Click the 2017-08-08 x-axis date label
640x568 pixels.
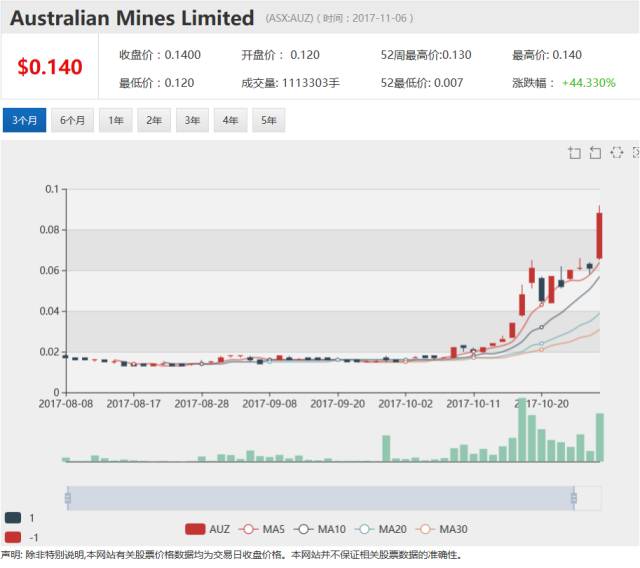66,404
